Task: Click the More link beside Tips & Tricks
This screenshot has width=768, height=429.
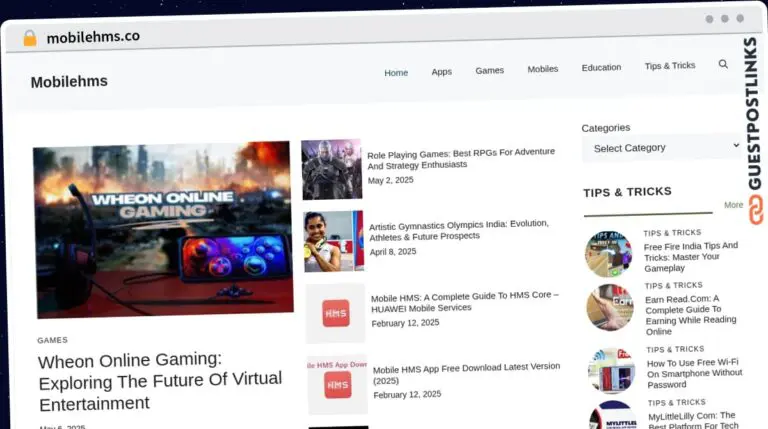Action: point(733,205)
